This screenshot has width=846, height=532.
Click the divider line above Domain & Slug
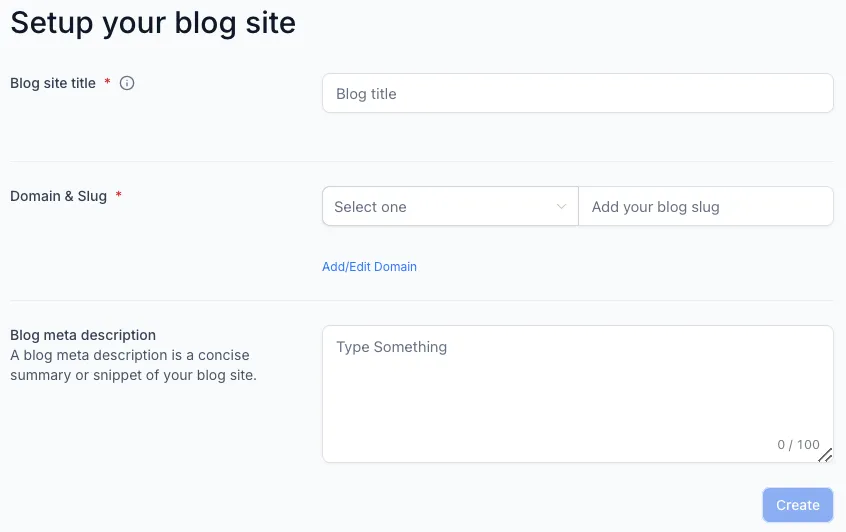pos(422,161)
